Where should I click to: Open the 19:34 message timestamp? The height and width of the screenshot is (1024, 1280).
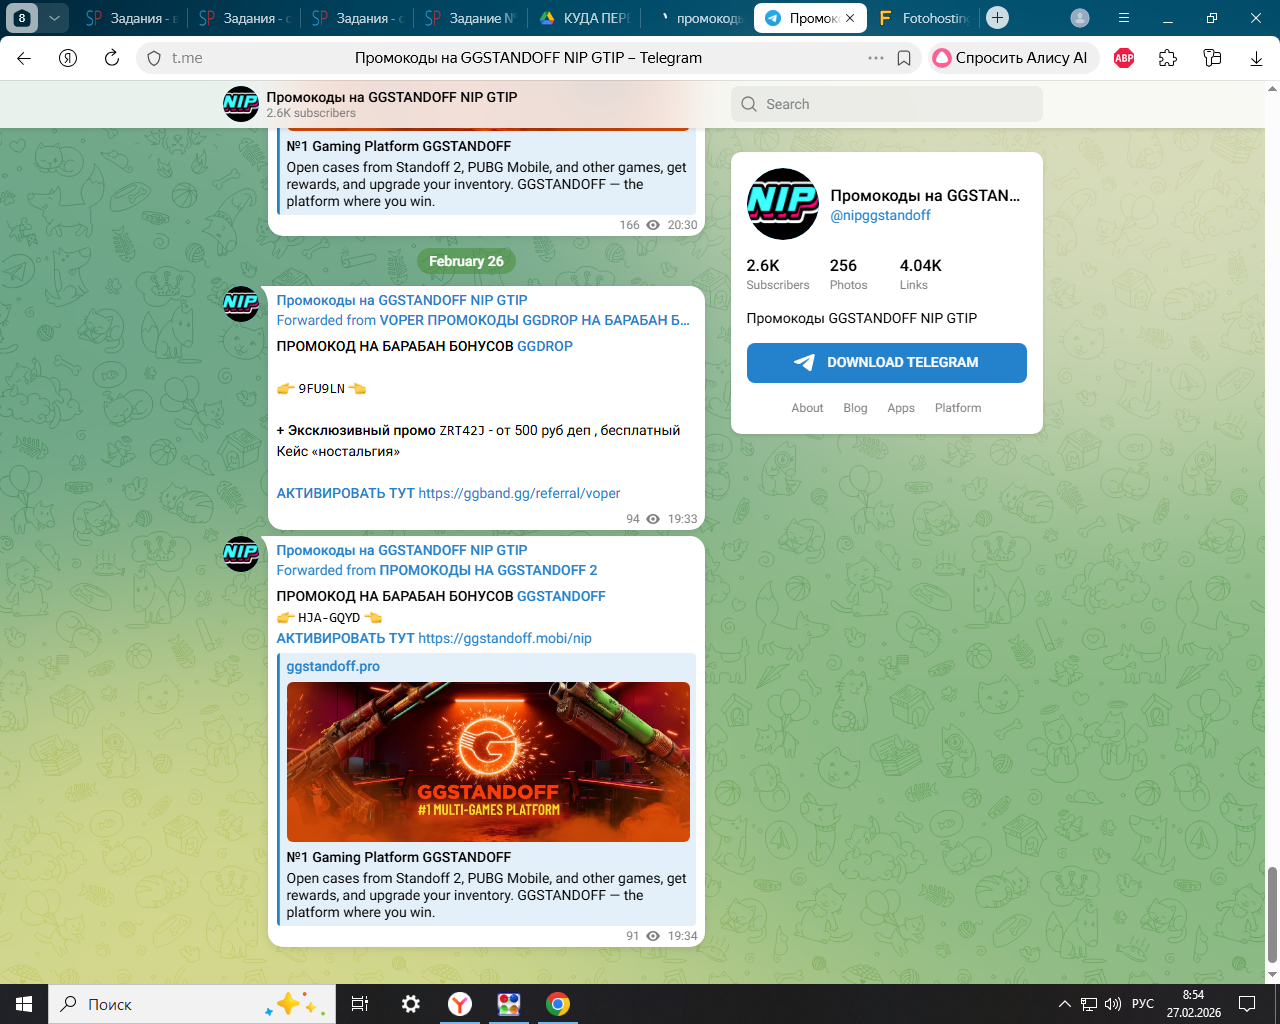(x=683, y=936)
